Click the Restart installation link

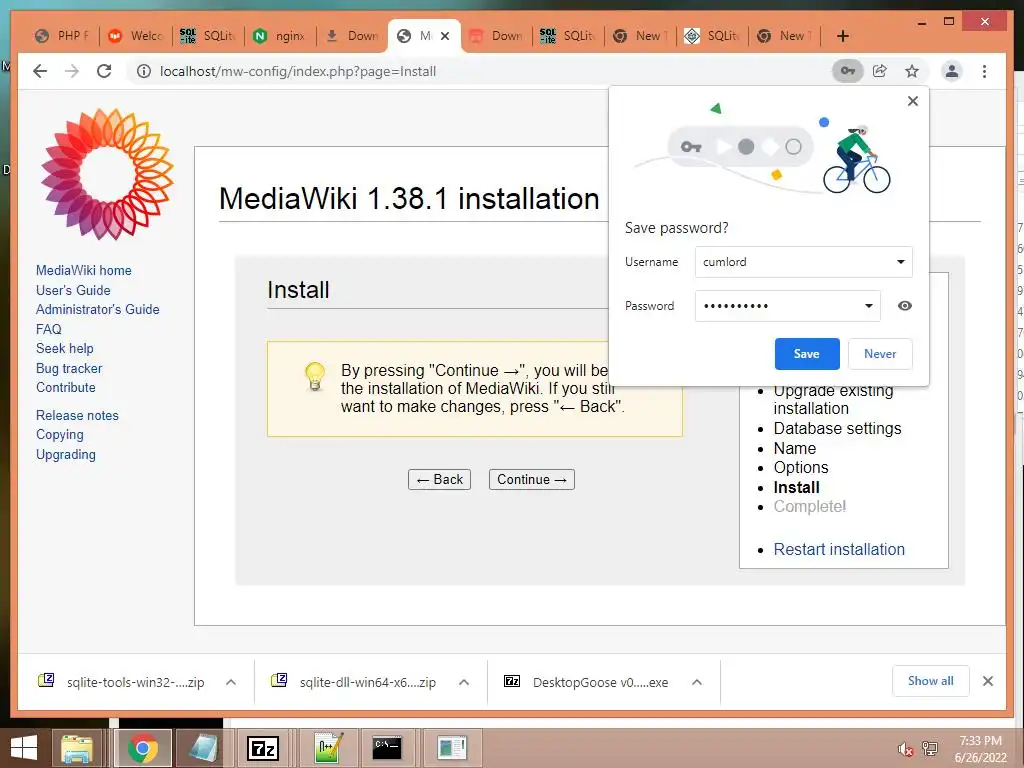(x=839, y=549)
